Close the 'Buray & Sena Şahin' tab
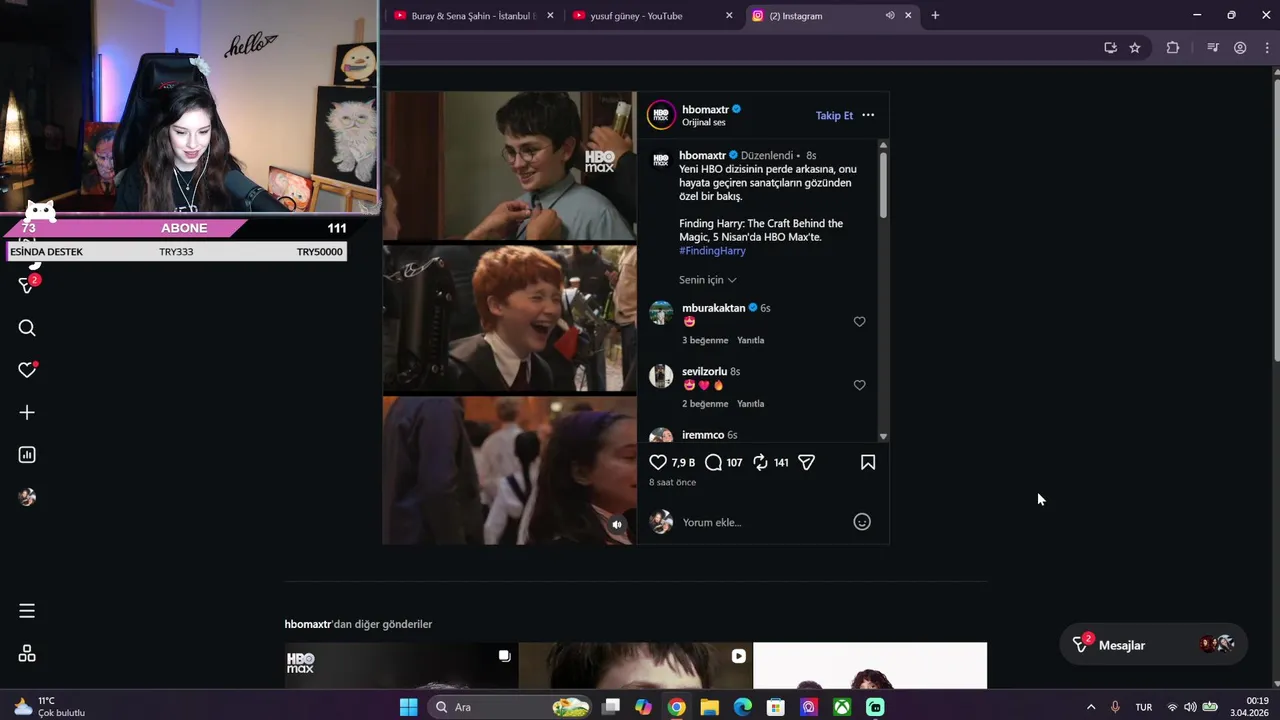 pyautogui.click(x=550, y=16)
